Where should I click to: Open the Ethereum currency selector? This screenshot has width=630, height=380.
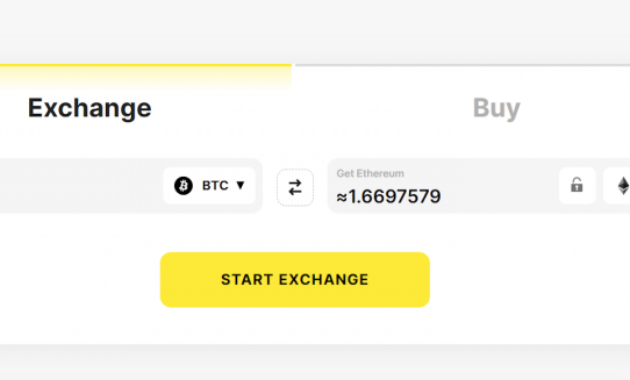coord(617,186)
